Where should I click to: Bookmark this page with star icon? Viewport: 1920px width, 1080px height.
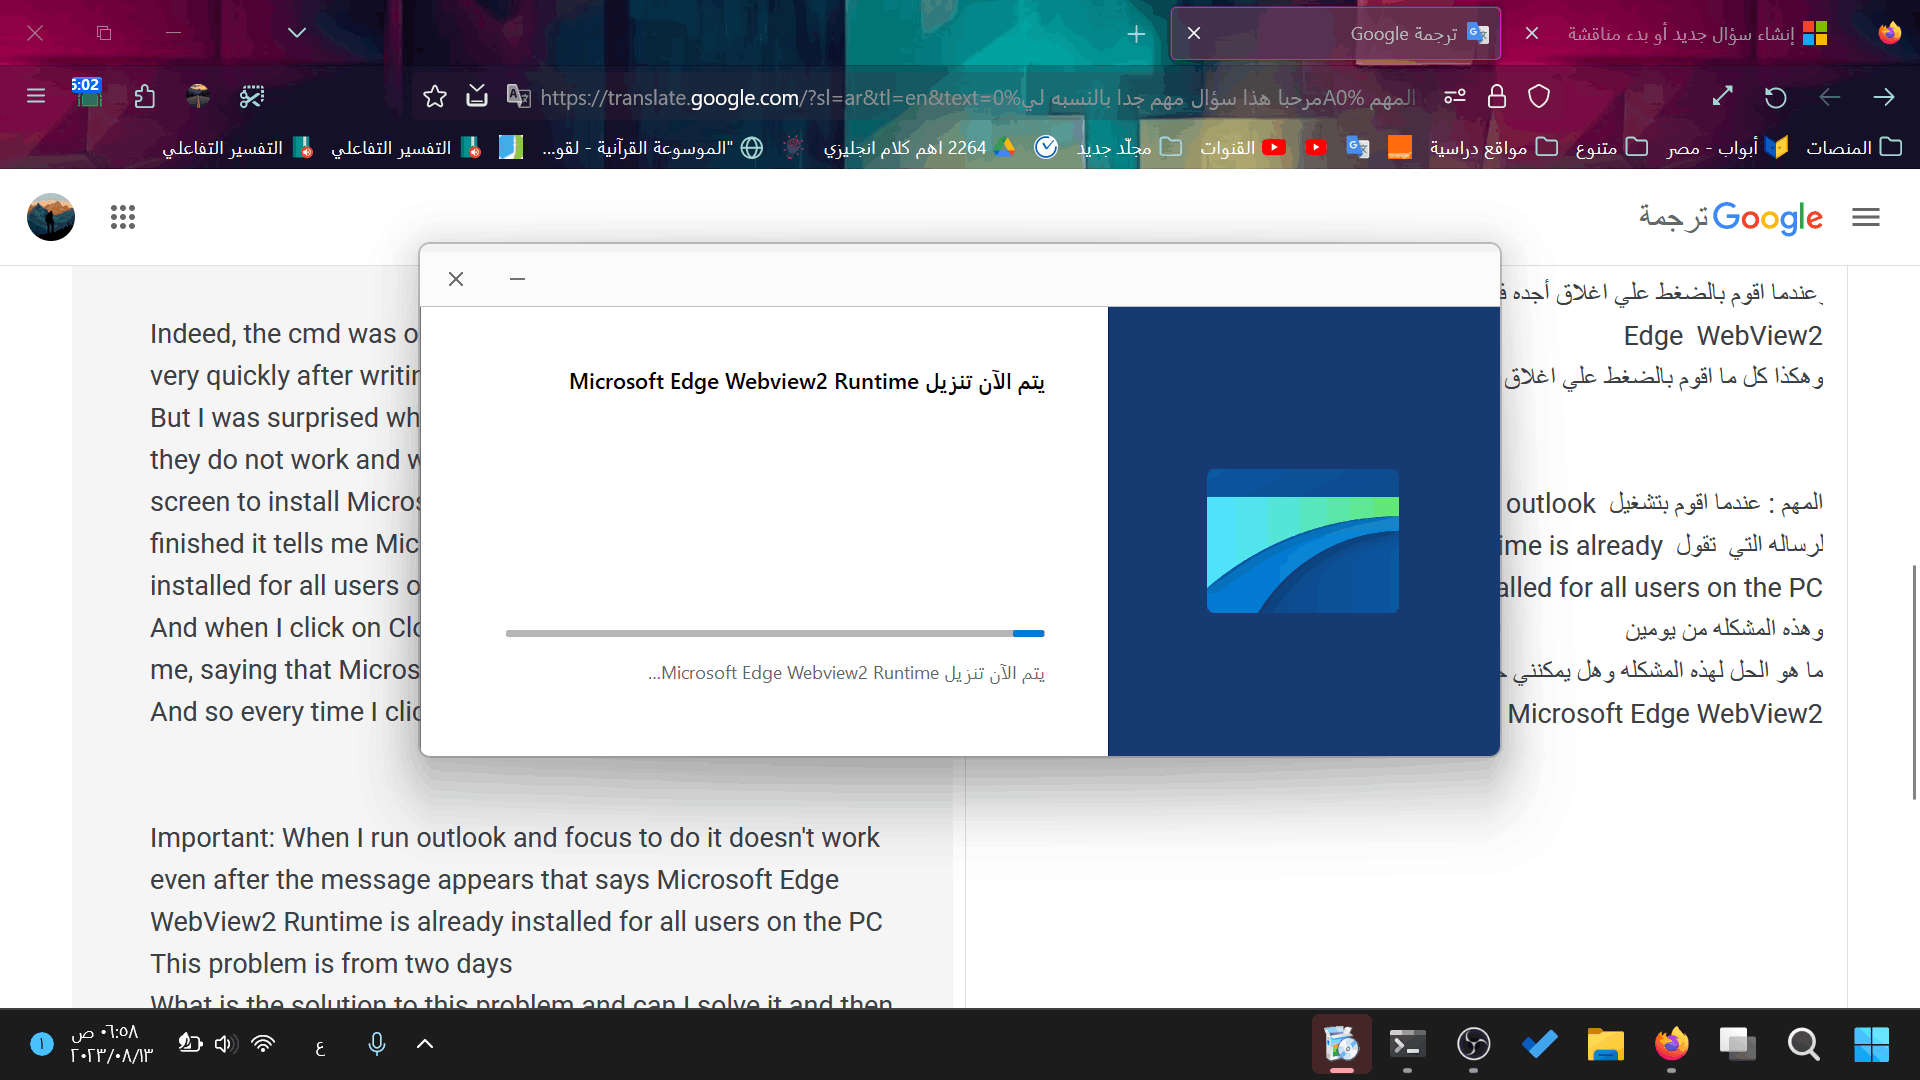[x=434, y=97]
